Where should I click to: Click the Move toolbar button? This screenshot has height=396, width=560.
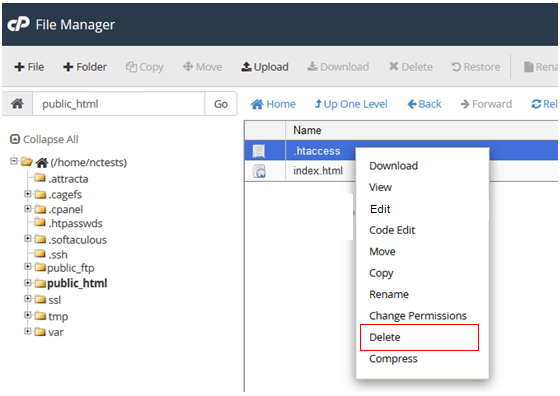pos(202,67)
